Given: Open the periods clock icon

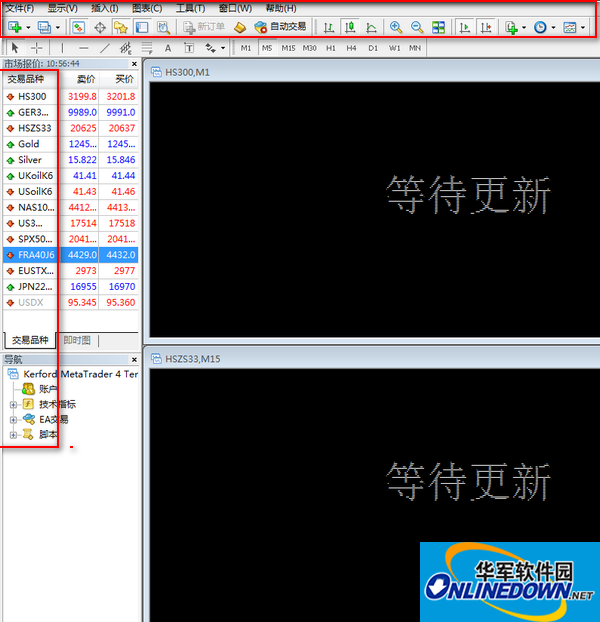Looking at the screenshot, I should [x=540, y=27].
